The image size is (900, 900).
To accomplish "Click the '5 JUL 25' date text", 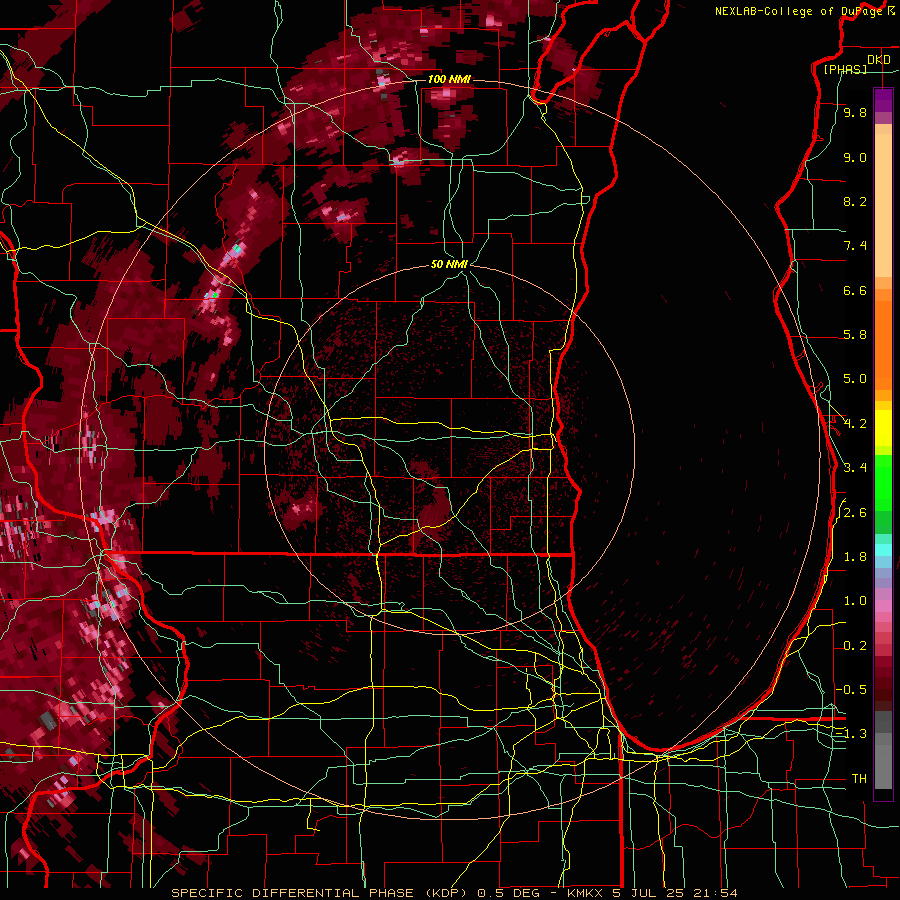I will tap(646, 893).
